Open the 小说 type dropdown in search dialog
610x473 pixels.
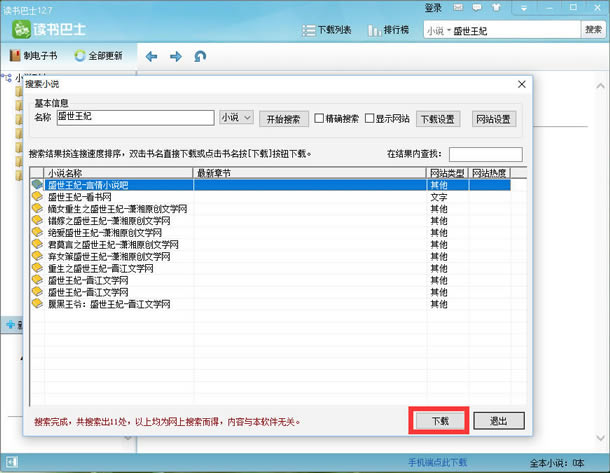(x=237, y=118)
